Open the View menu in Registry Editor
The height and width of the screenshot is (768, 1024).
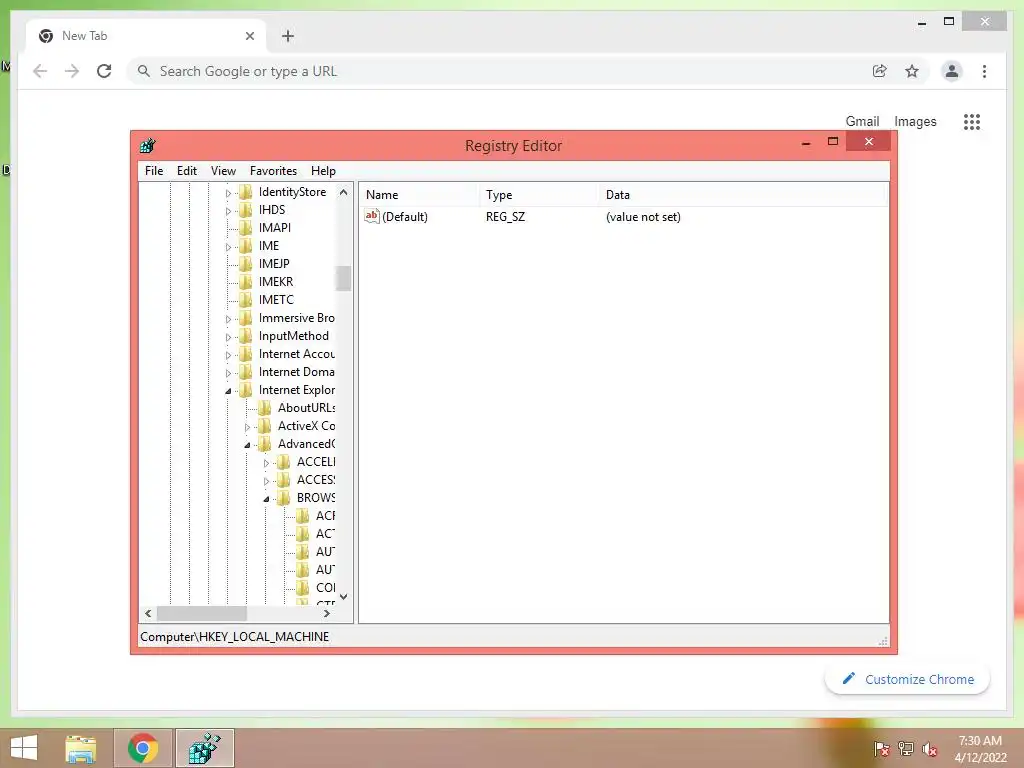click(x=223, y=170)
